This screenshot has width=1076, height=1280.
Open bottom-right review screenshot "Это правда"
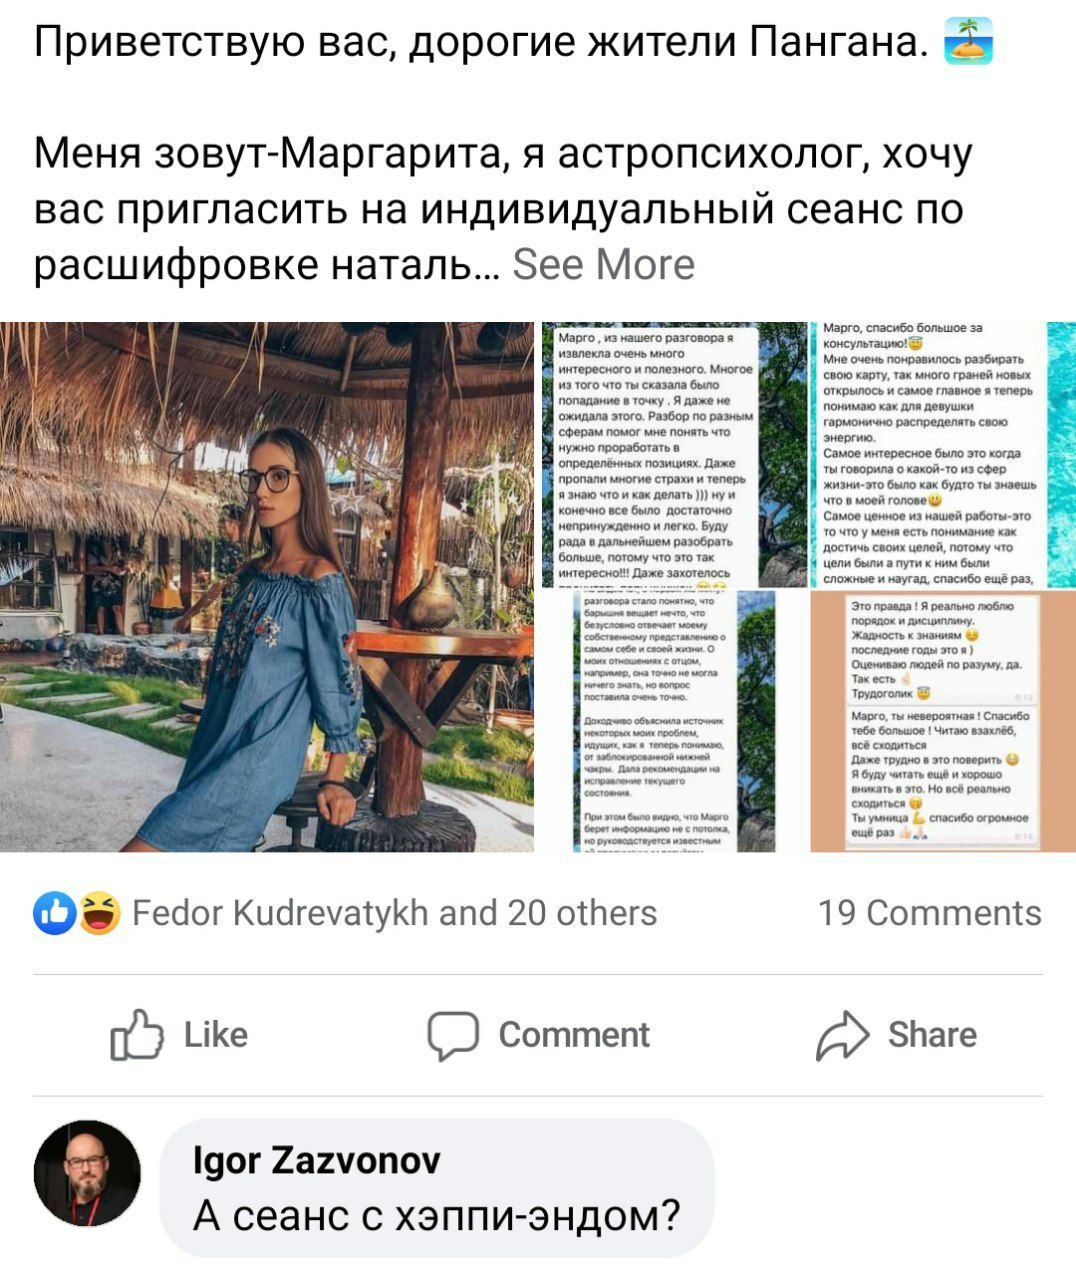(943, 721)
